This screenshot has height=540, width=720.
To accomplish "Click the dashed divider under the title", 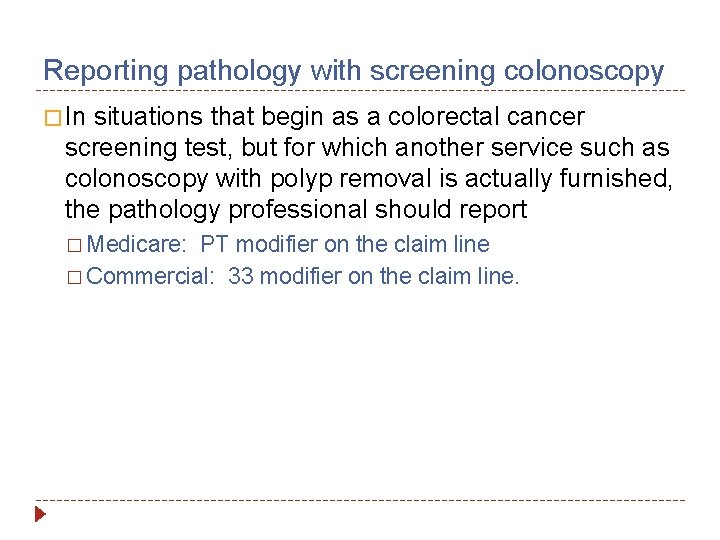I will [360, 91].
